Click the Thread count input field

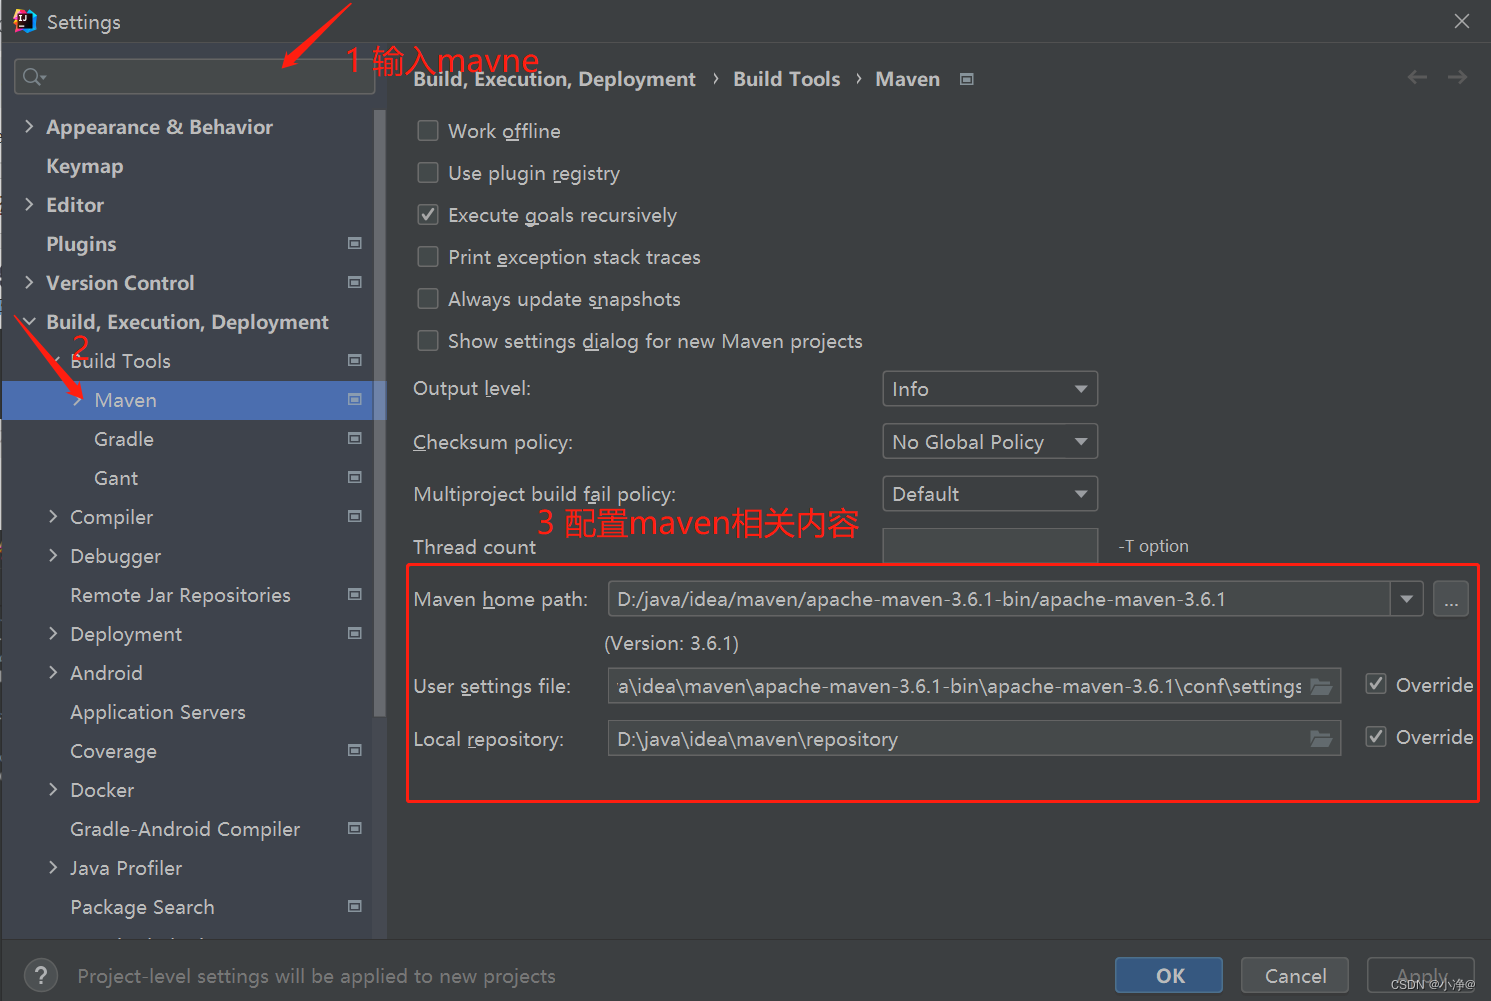click(x=990, y=546)
